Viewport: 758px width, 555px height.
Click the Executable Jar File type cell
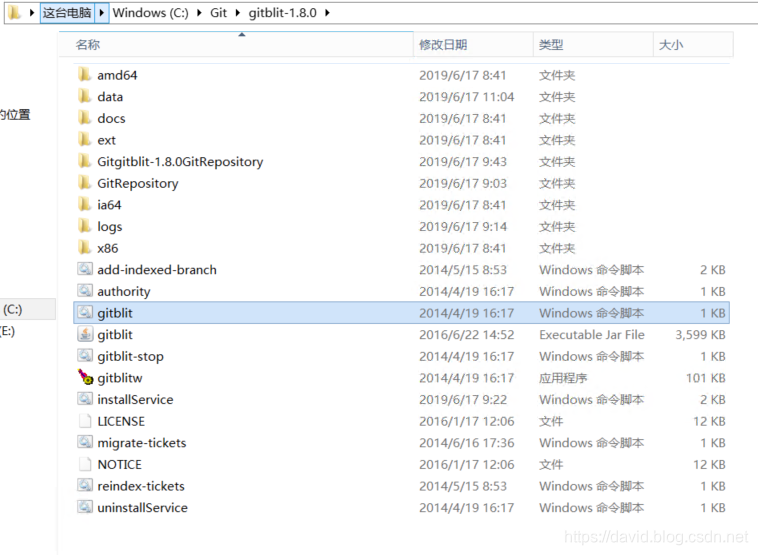click(592, 335)
